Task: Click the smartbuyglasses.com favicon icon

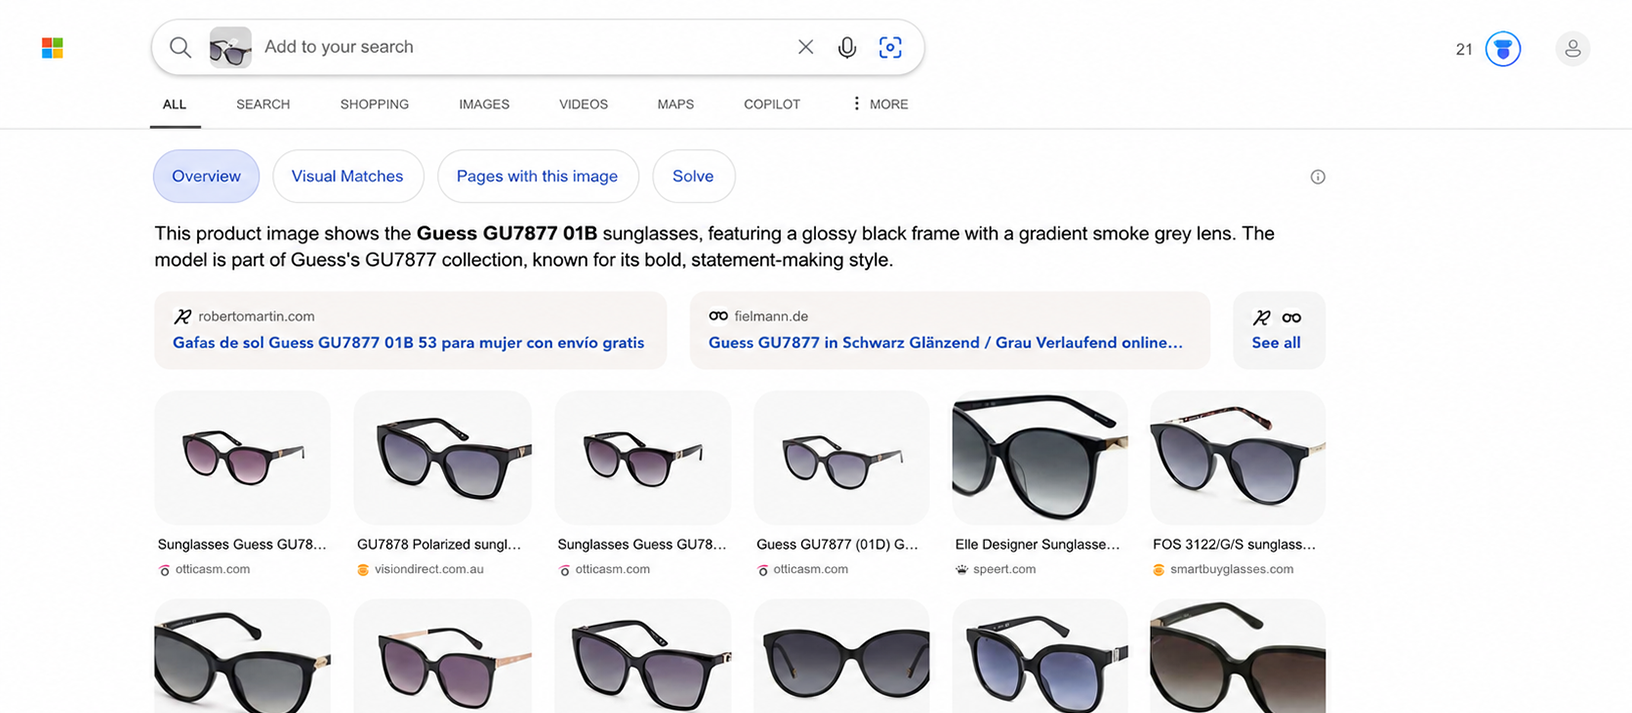Action: 1159,569
